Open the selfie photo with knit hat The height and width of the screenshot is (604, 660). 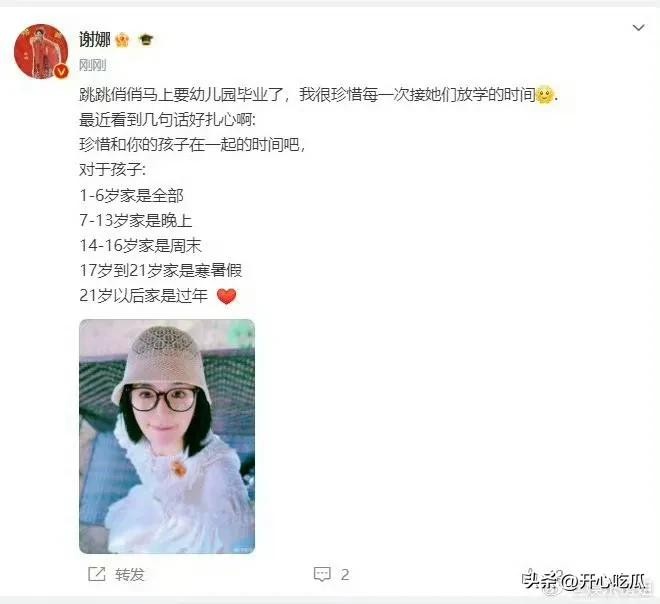167,436
